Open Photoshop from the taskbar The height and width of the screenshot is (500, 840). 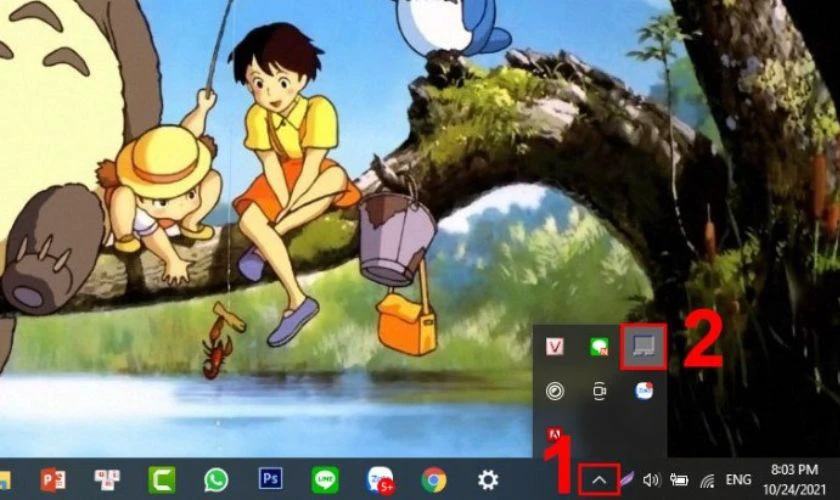coord(270,479)
